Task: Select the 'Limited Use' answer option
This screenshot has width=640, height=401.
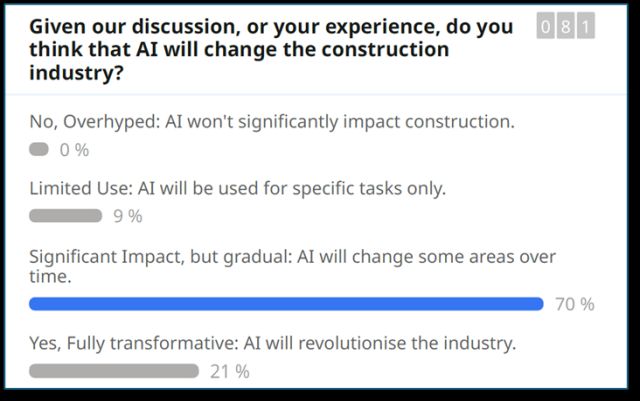Action: (x=238, y=189)
